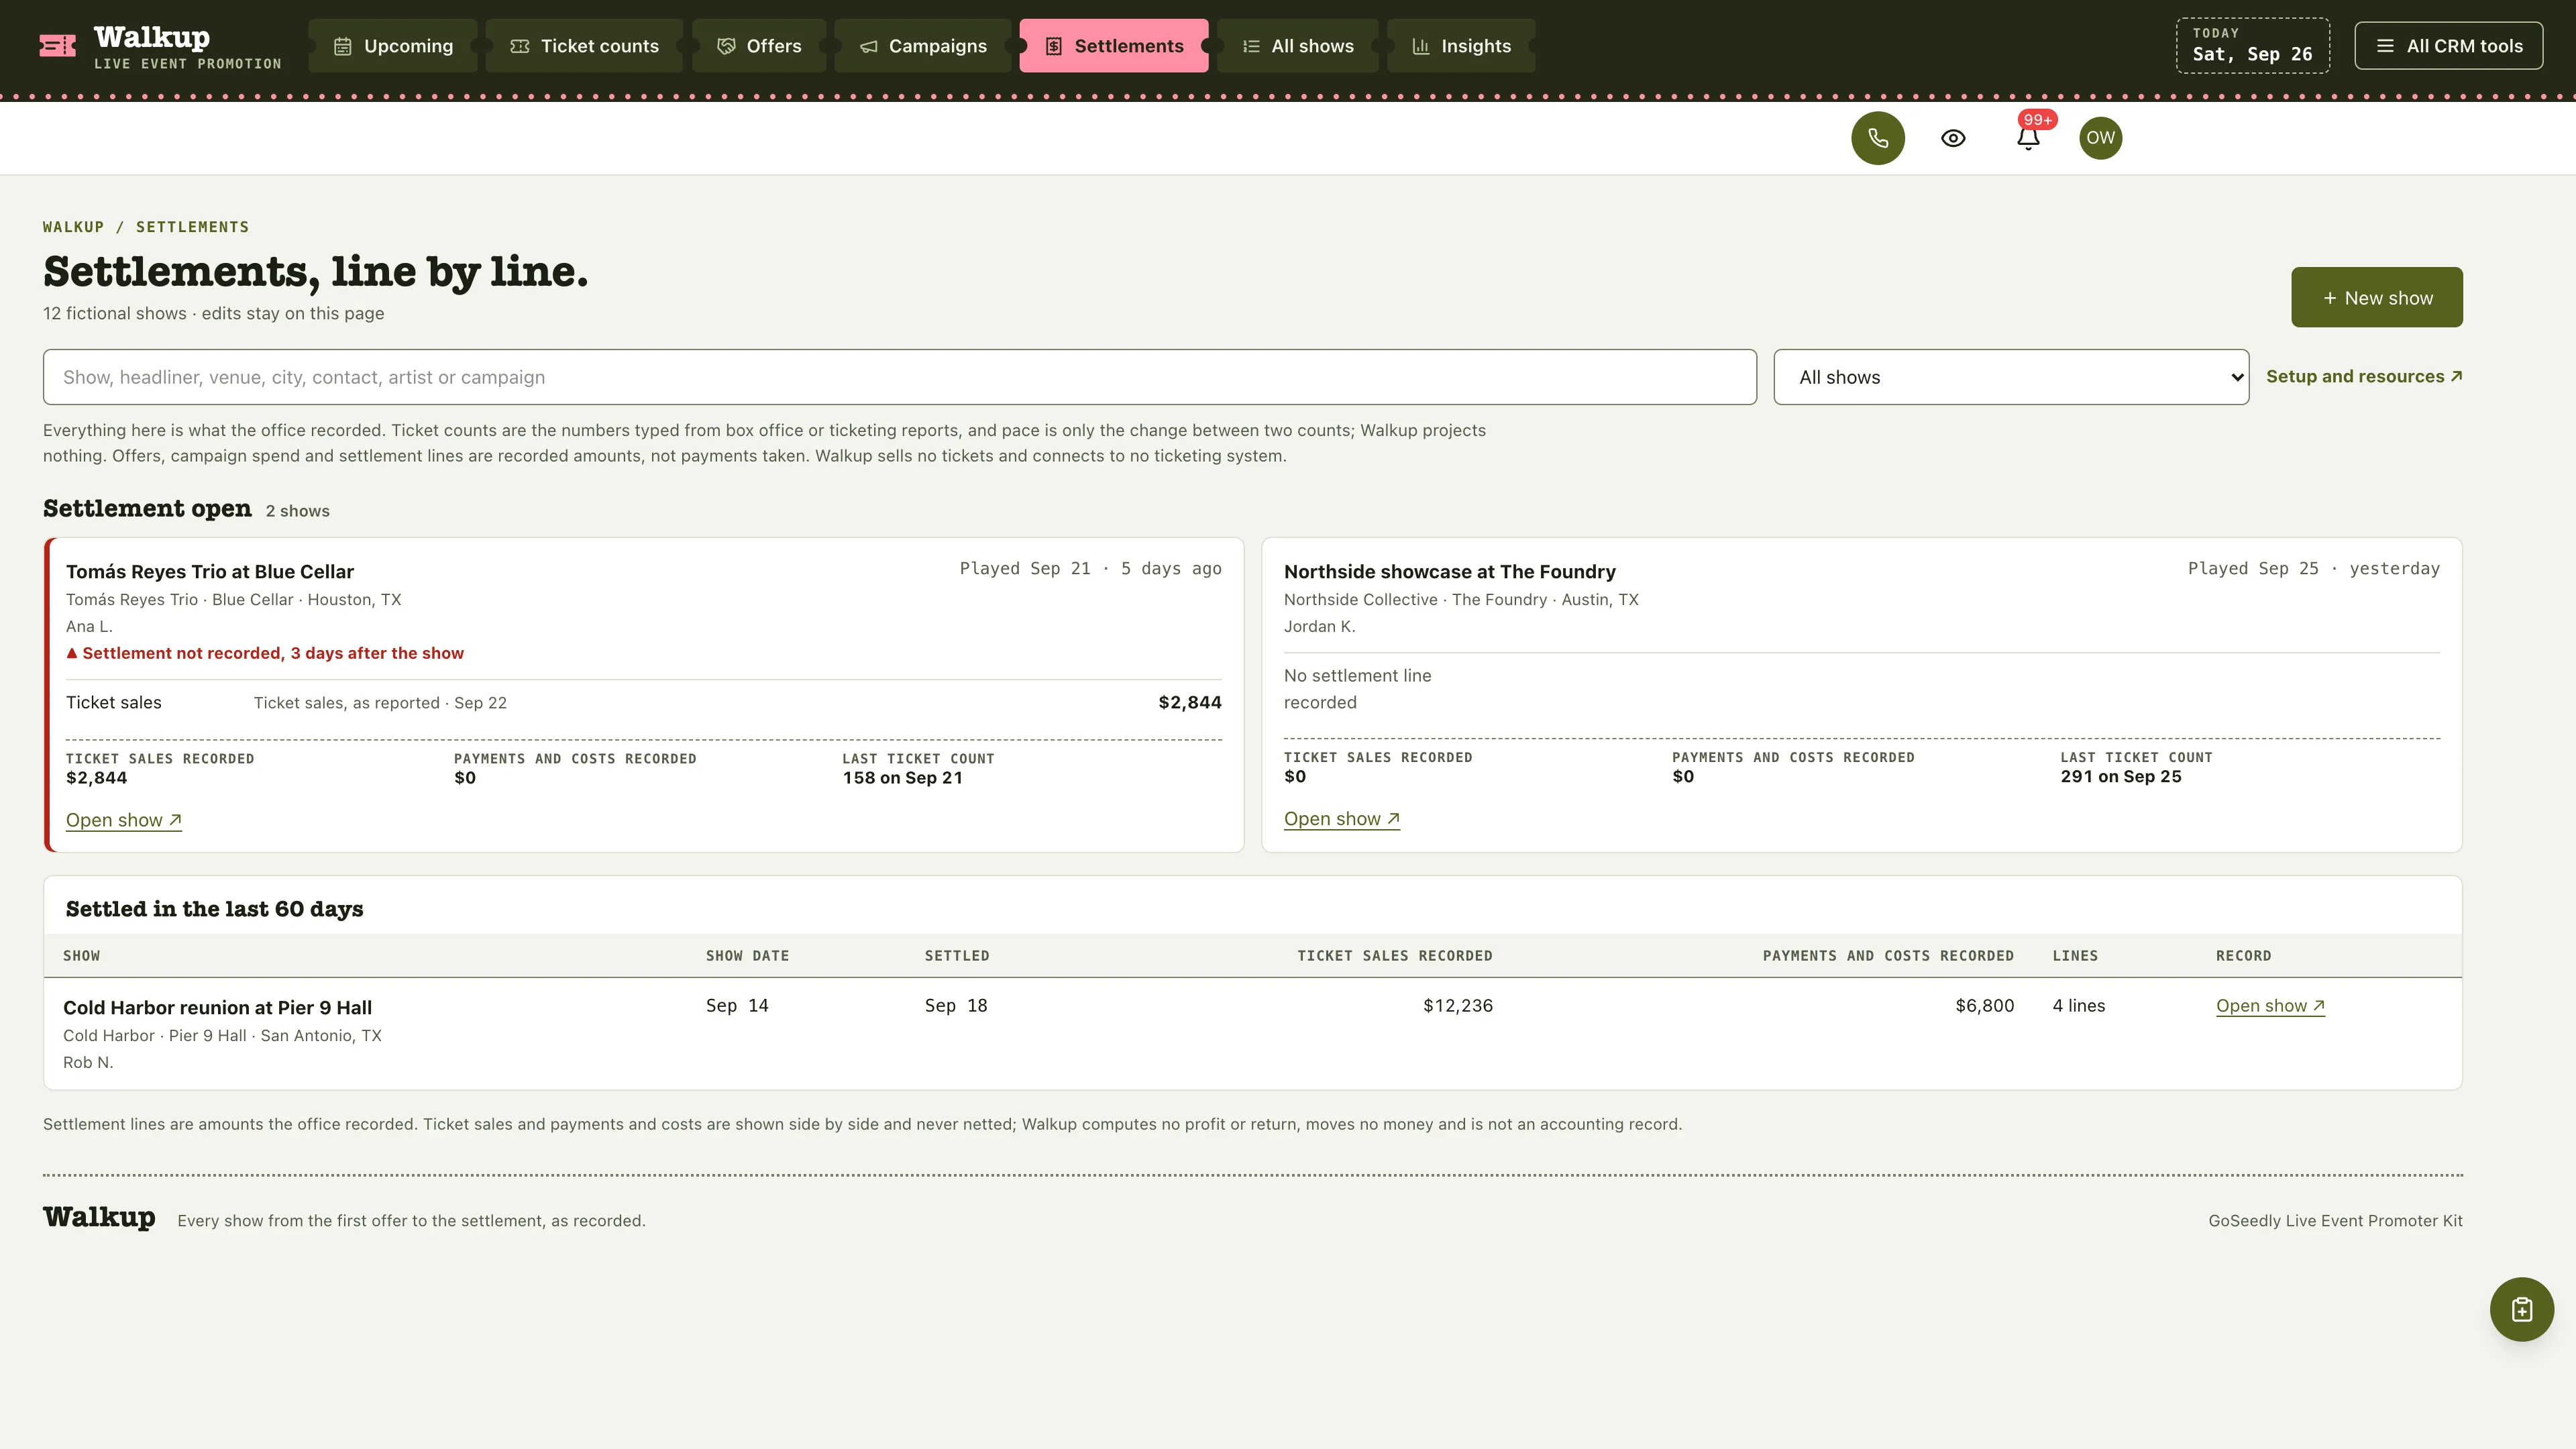The width and height of the screenshot is (2576, 1449).
Task: Click the 291 on Sep 25 ticket count
Action: (2120, 776)
